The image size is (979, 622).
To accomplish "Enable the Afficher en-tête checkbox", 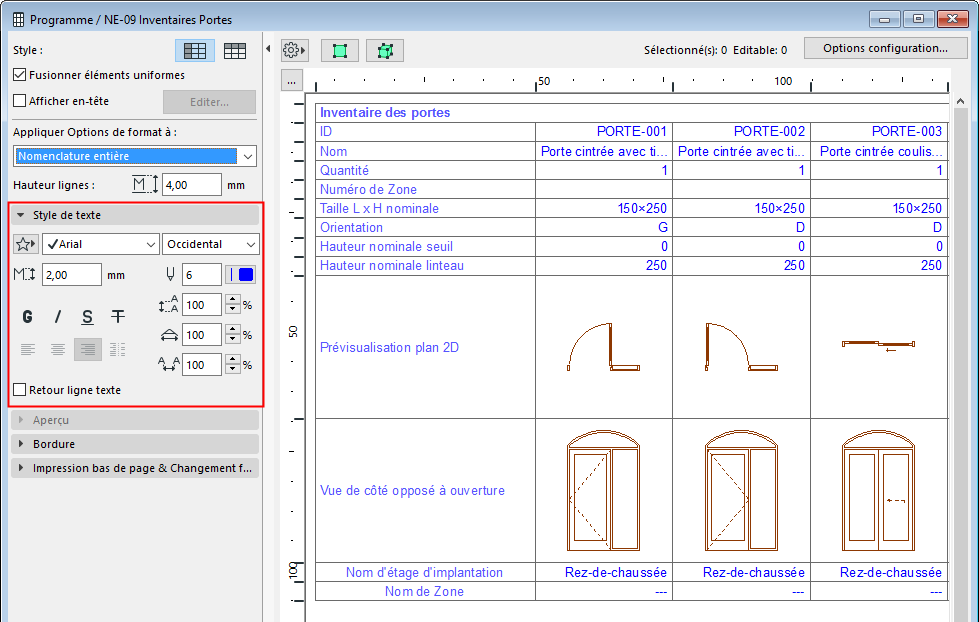I will tap(19, 101).
